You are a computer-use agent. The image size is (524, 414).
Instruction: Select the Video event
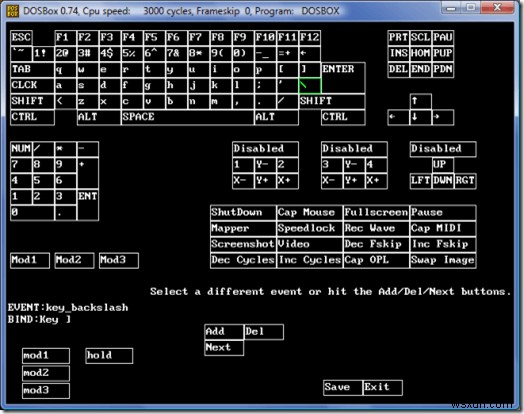pyautogui.click(x=309, y=245)
